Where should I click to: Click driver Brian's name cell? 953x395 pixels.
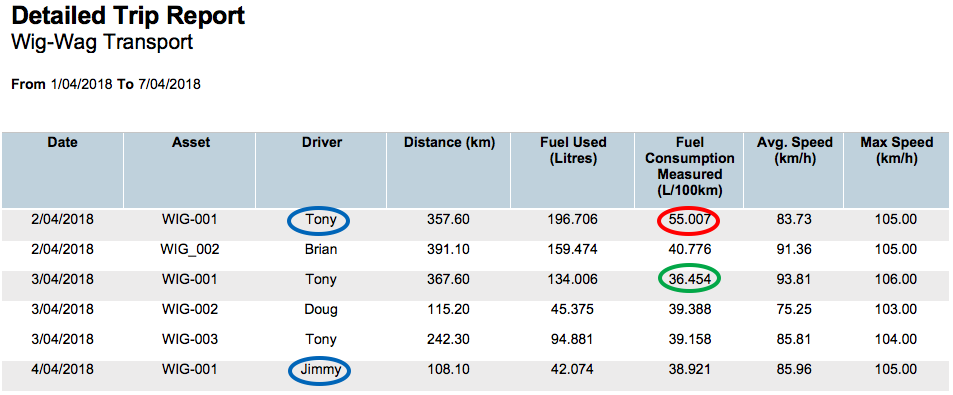click(321, 249)
